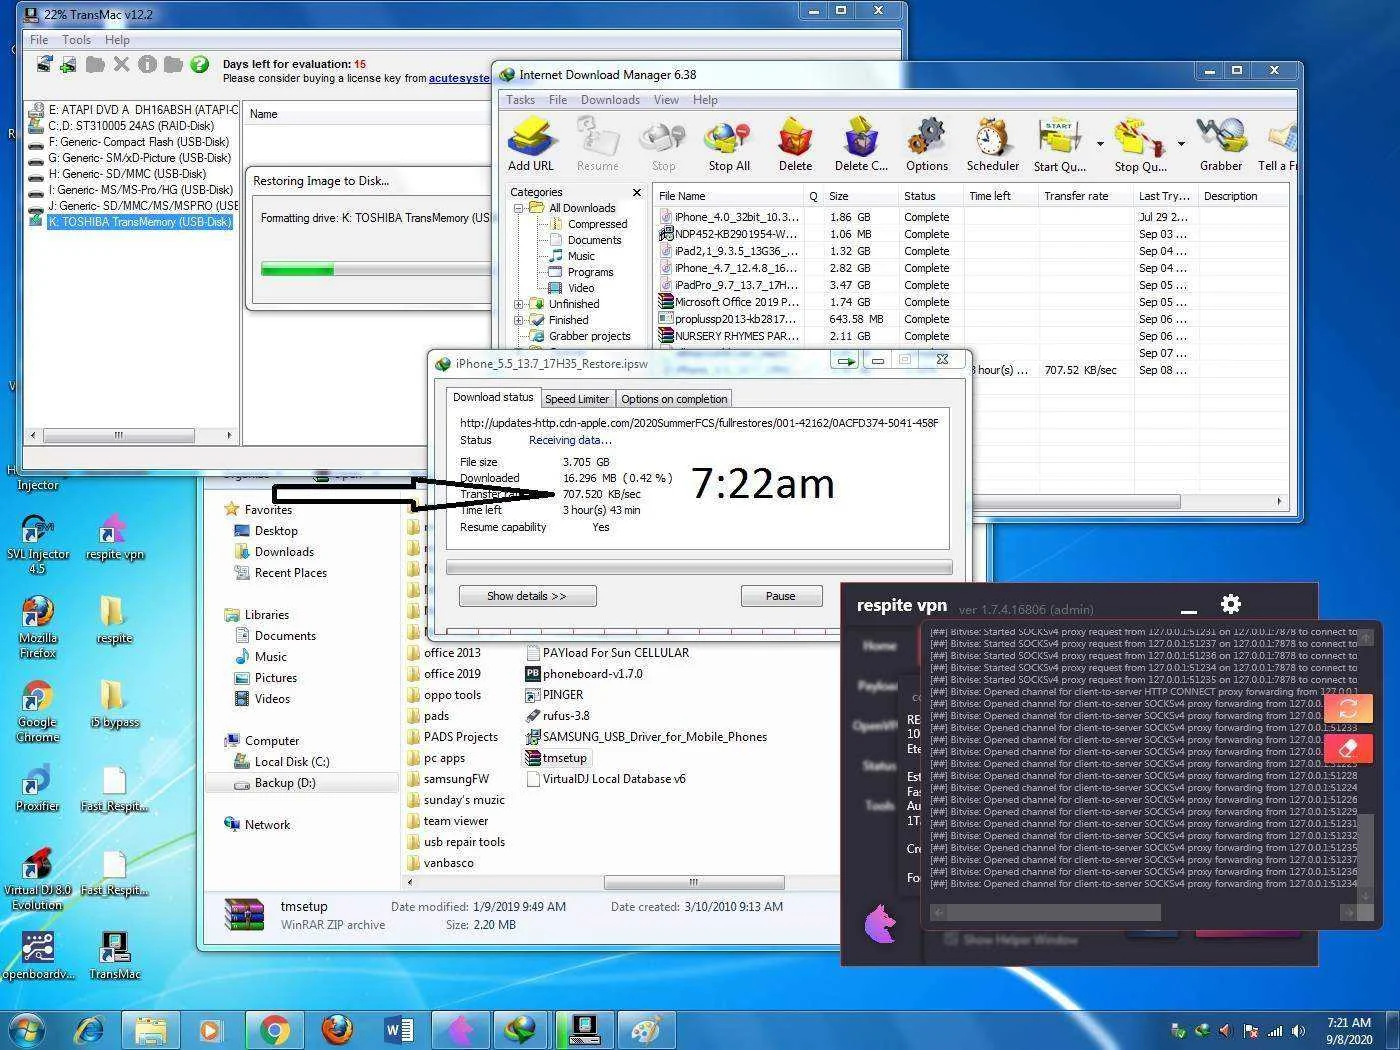Click the orange refresh icon in respite vpn
Screen dimensions: 1400x1050
click(1348, 708)
